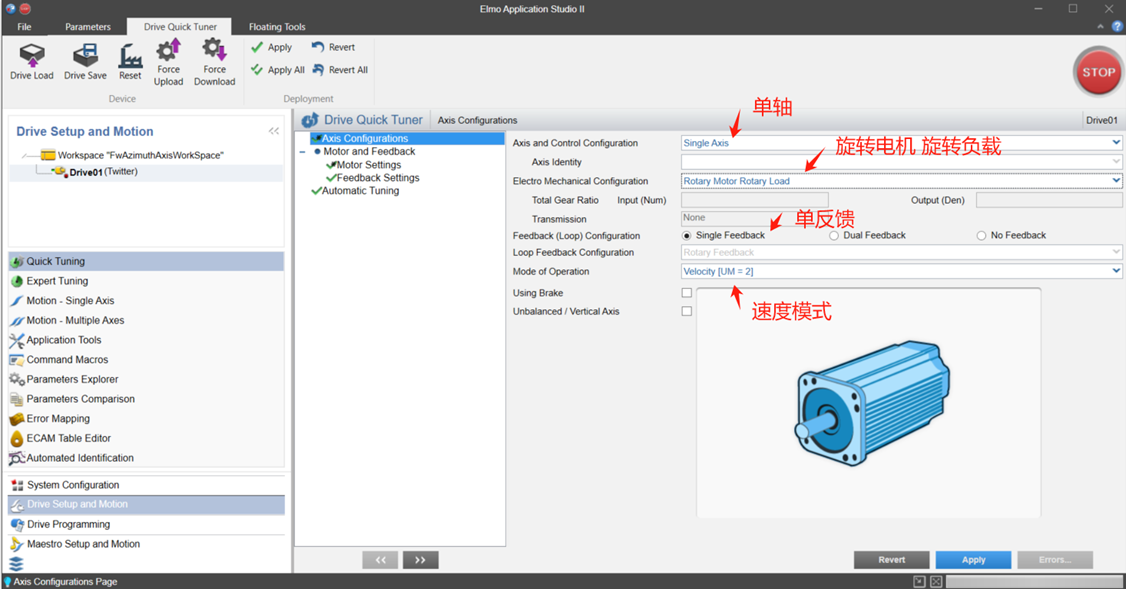Switch to Maestro Setup and Motion section
The width and height of the screenshot is (1126, 589).
click(146, 544)
